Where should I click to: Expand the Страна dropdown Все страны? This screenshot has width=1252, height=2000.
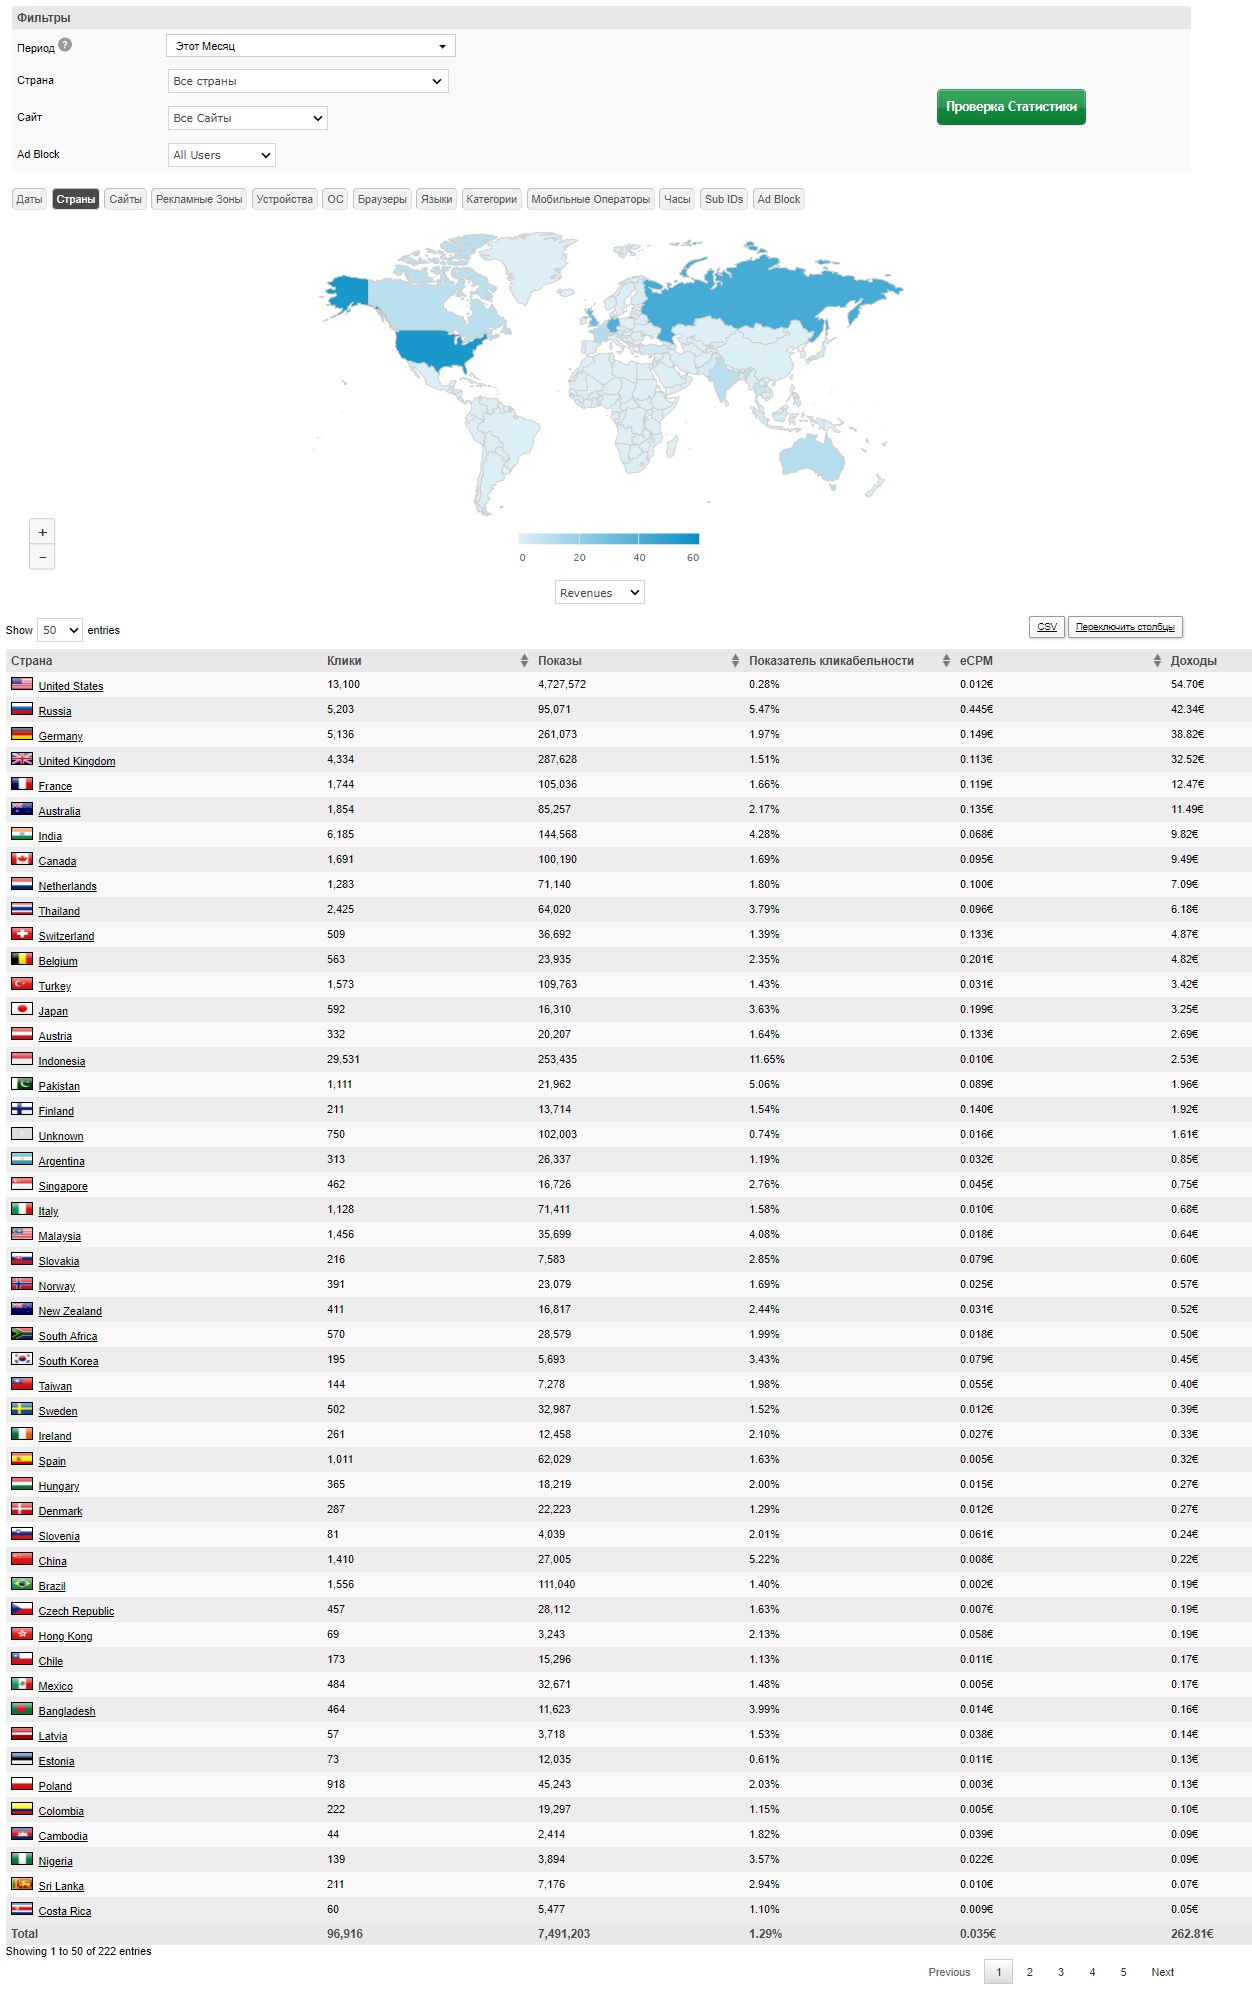tap(308, 81)
